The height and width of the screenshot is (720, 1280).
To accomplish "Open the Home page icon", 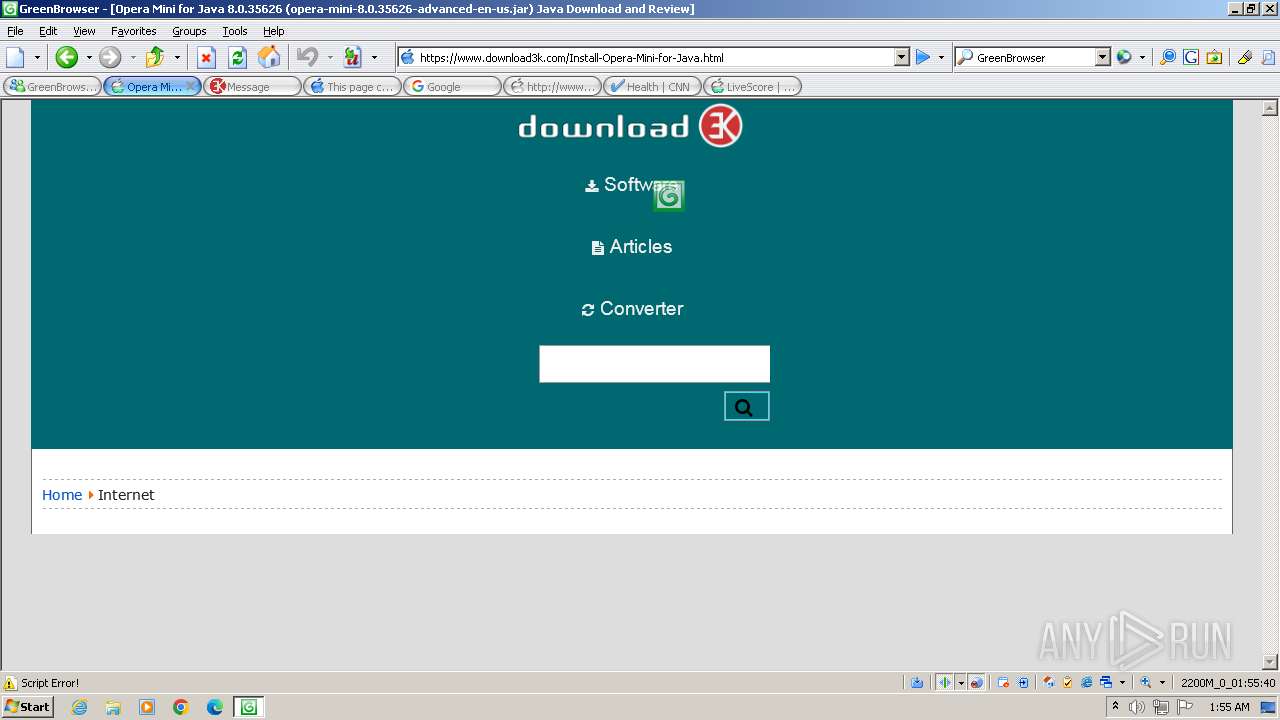I will (x=269, y=58).
